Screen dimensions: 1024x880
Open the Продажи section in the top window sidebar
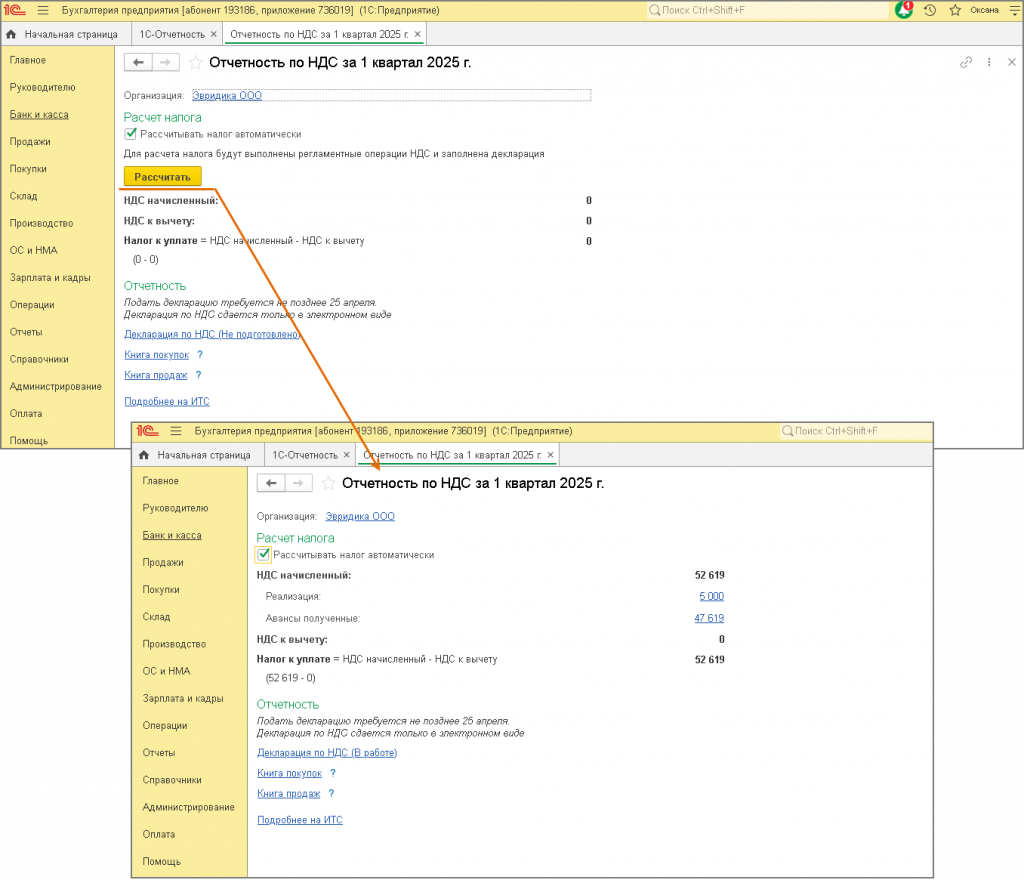coord(30,142)
